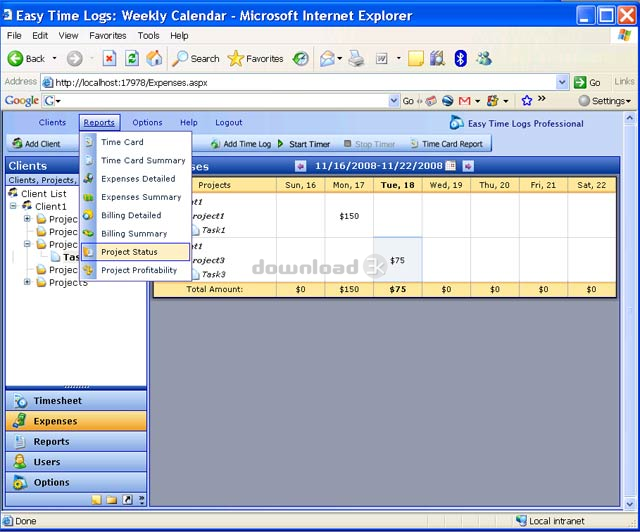Switch to the Users sidebar panel
The image size is (640, 532).
[76, 462]
